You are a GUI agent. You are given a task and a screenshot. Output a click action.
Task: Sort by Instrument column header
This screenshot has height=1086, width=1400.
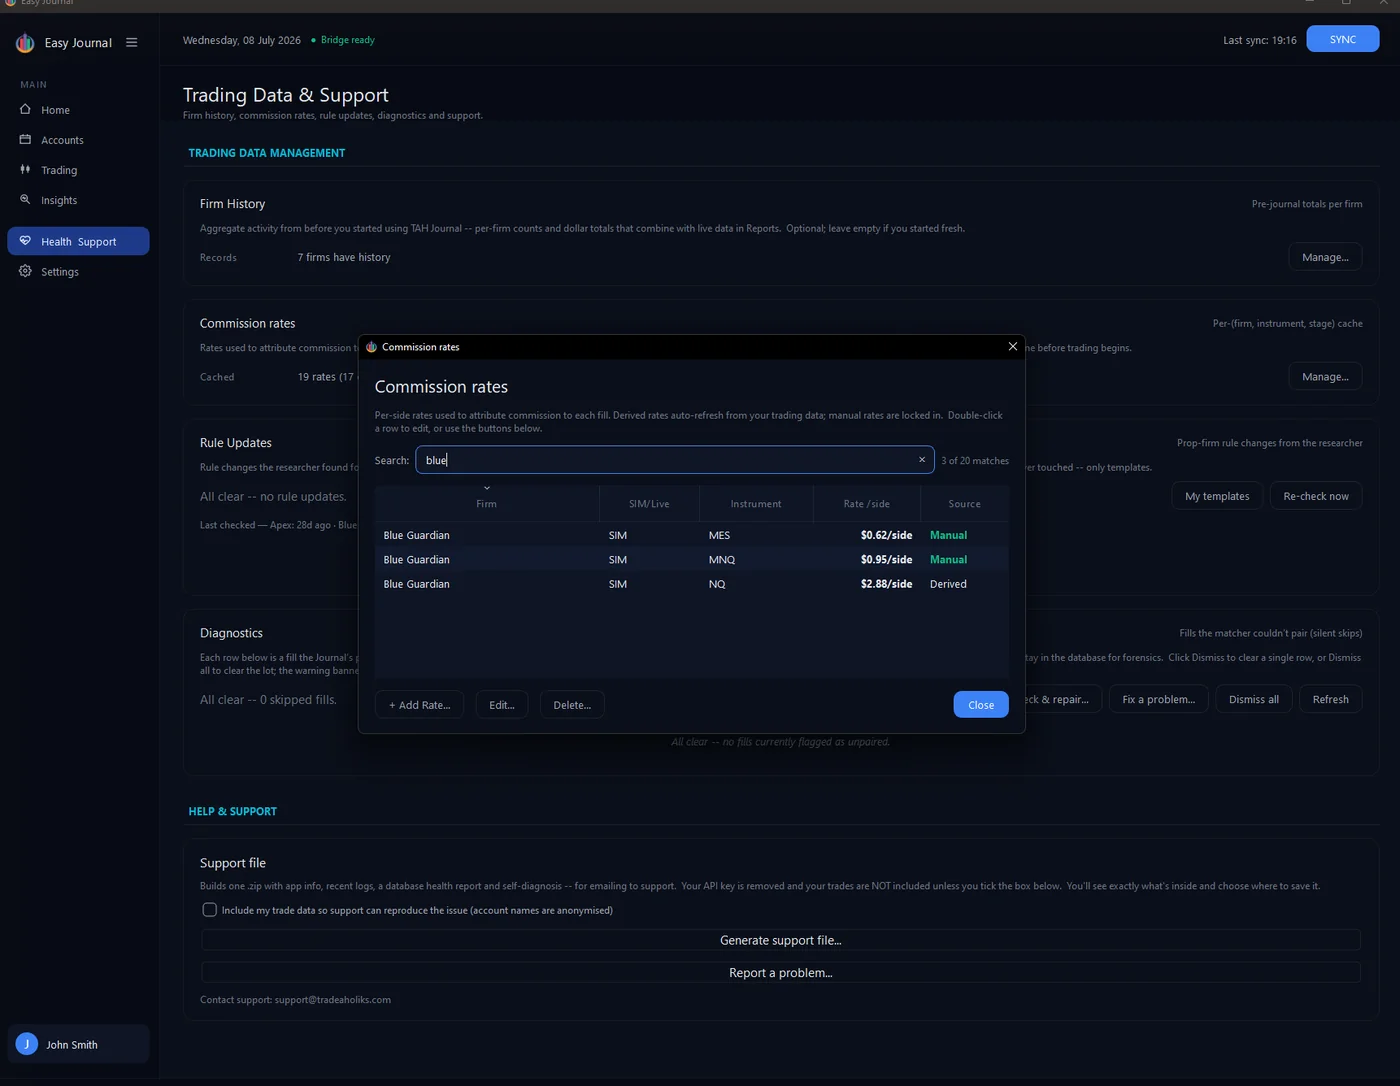756,504
